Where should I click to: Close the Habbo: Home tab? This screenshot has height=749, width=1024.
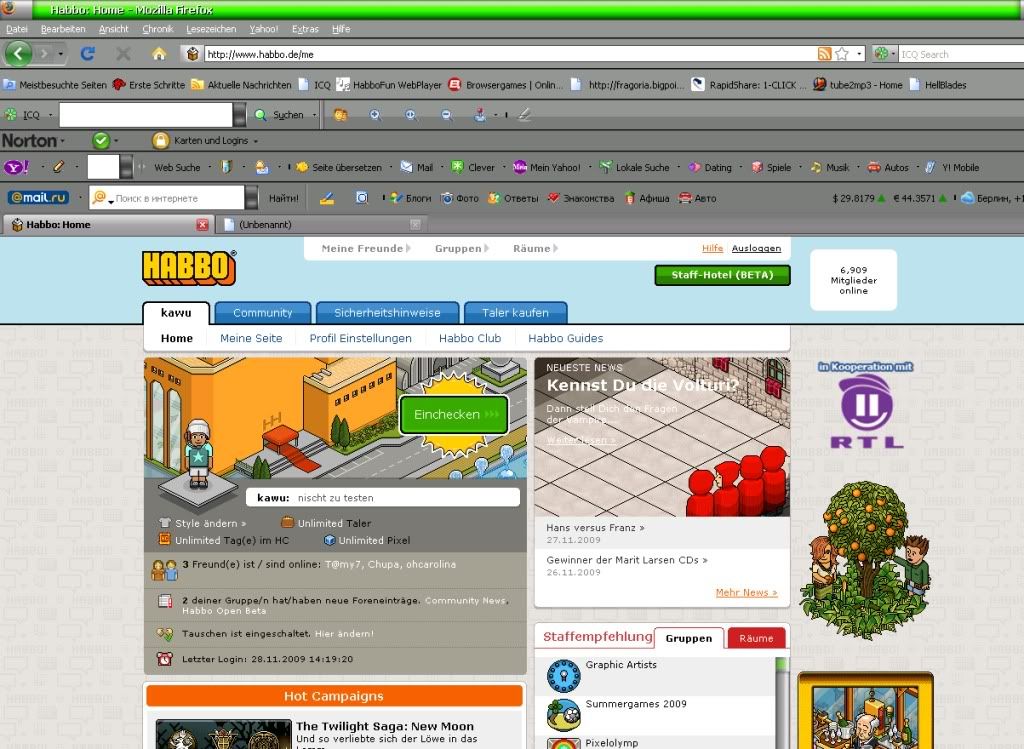pyautogui.click(x=202, y=225)
